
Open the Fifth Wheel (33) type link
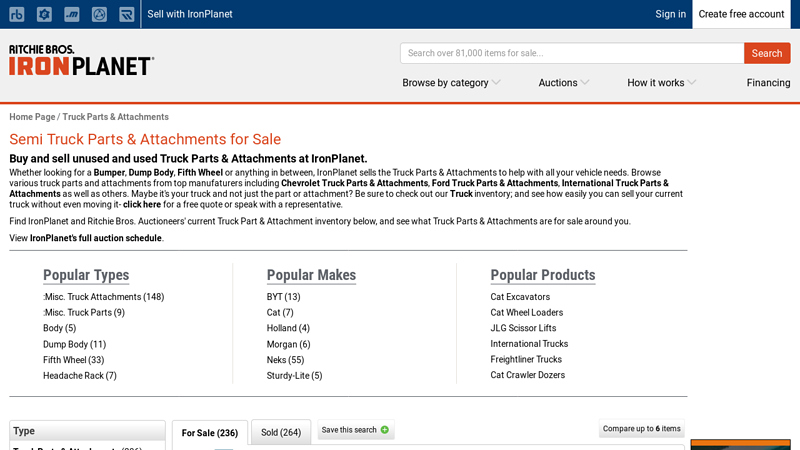[73, 360]
